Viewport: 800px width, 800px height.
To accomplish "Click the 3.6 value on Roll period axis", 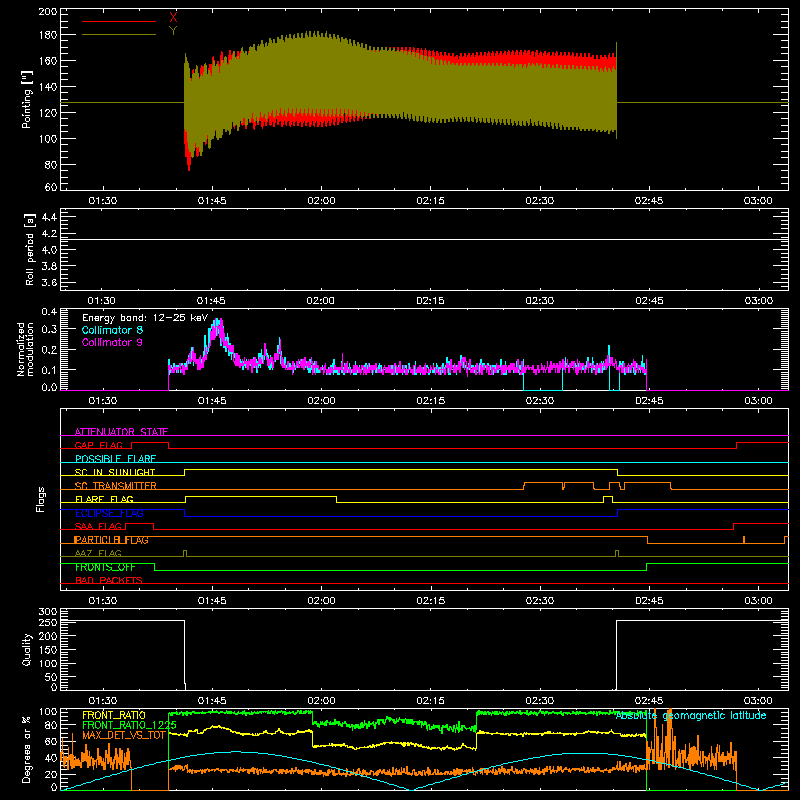I will [x=49, y=283].
